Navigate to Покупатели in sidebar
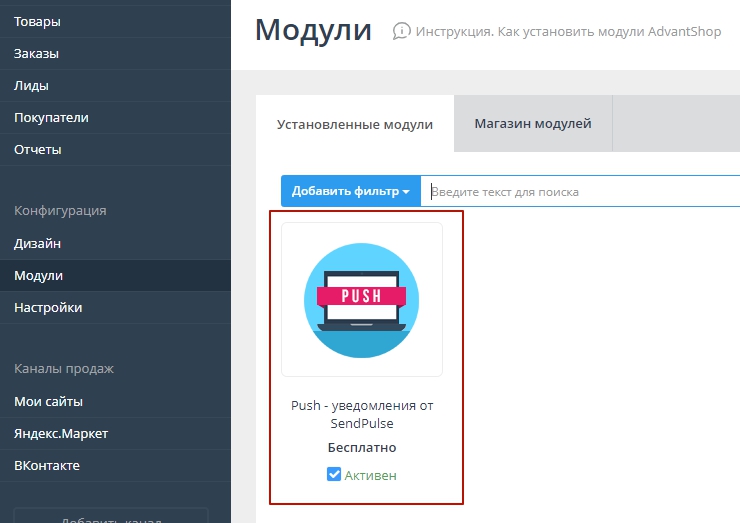740x523 pixels. coord(51,117)
